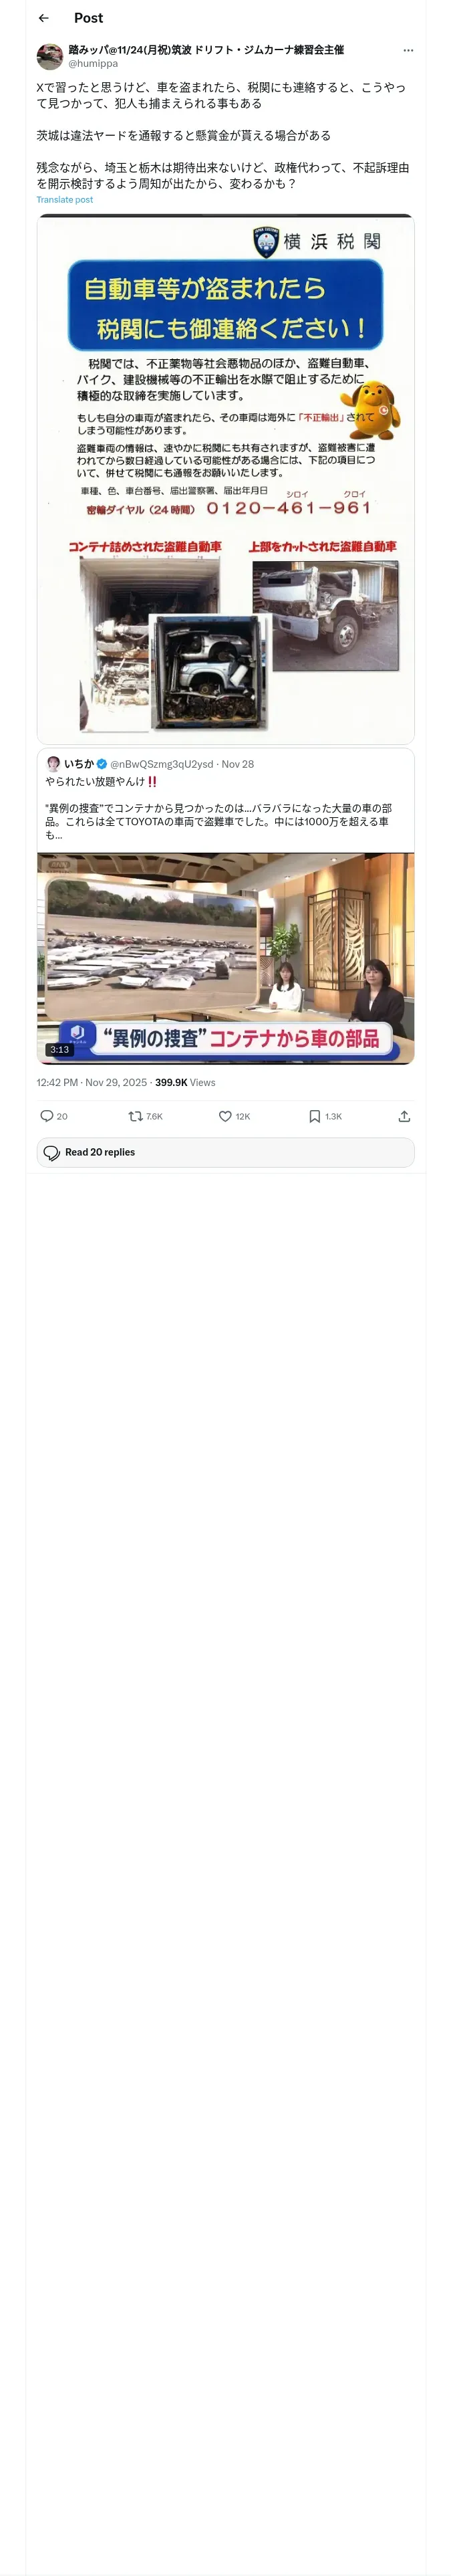Click the 12:42 PM Nov 29 timestamp
This screenshot has width=451, height=2576.
tap(91, 1082)
